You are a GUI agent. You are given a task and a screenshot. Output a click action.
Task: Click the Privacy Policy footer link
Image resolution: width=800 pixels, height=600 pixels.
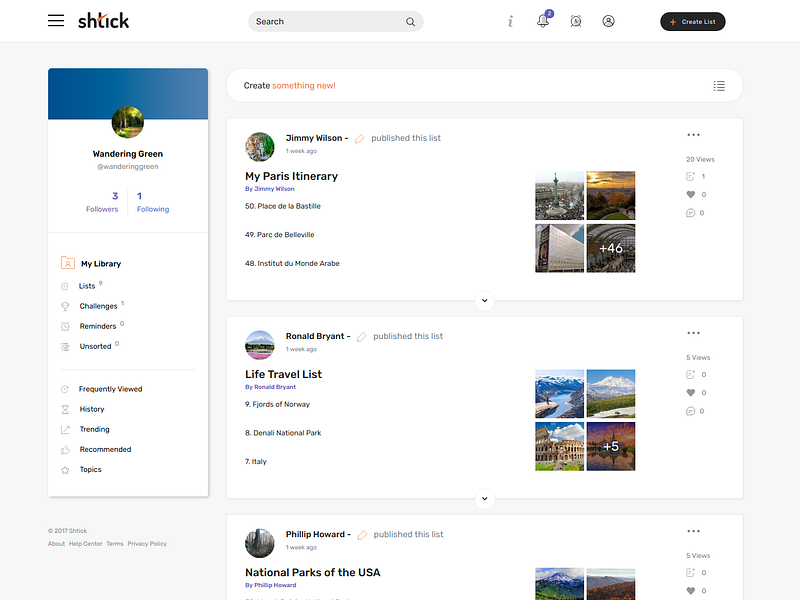147,544
